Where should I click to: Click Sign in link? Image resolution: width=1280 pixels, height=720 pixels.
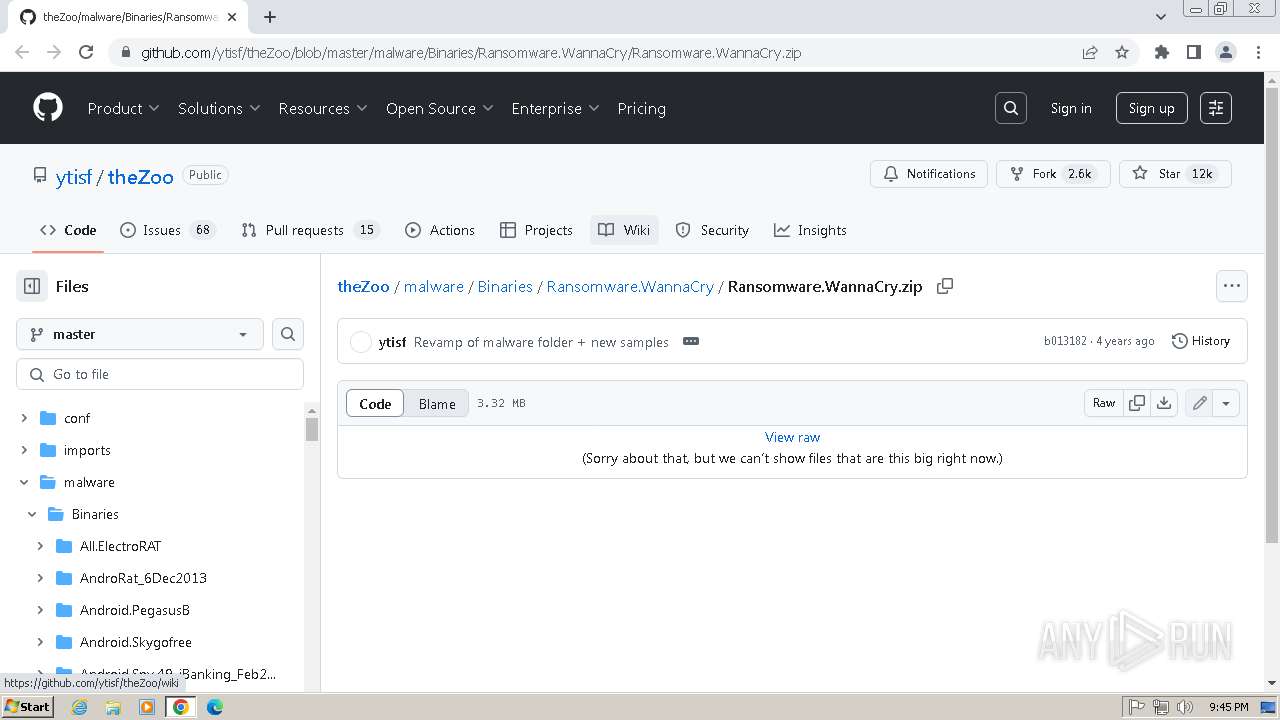tap(1071, 108)
